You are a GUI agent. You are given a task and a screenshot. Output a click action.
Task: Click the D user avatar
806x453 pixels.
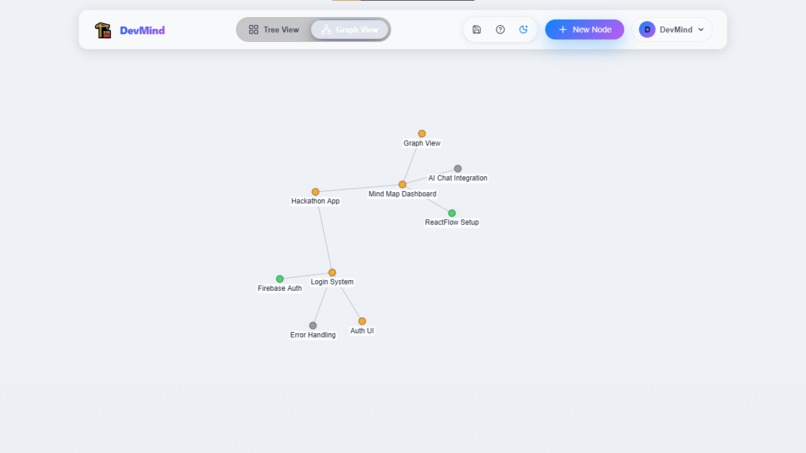(x=647, y=30)
